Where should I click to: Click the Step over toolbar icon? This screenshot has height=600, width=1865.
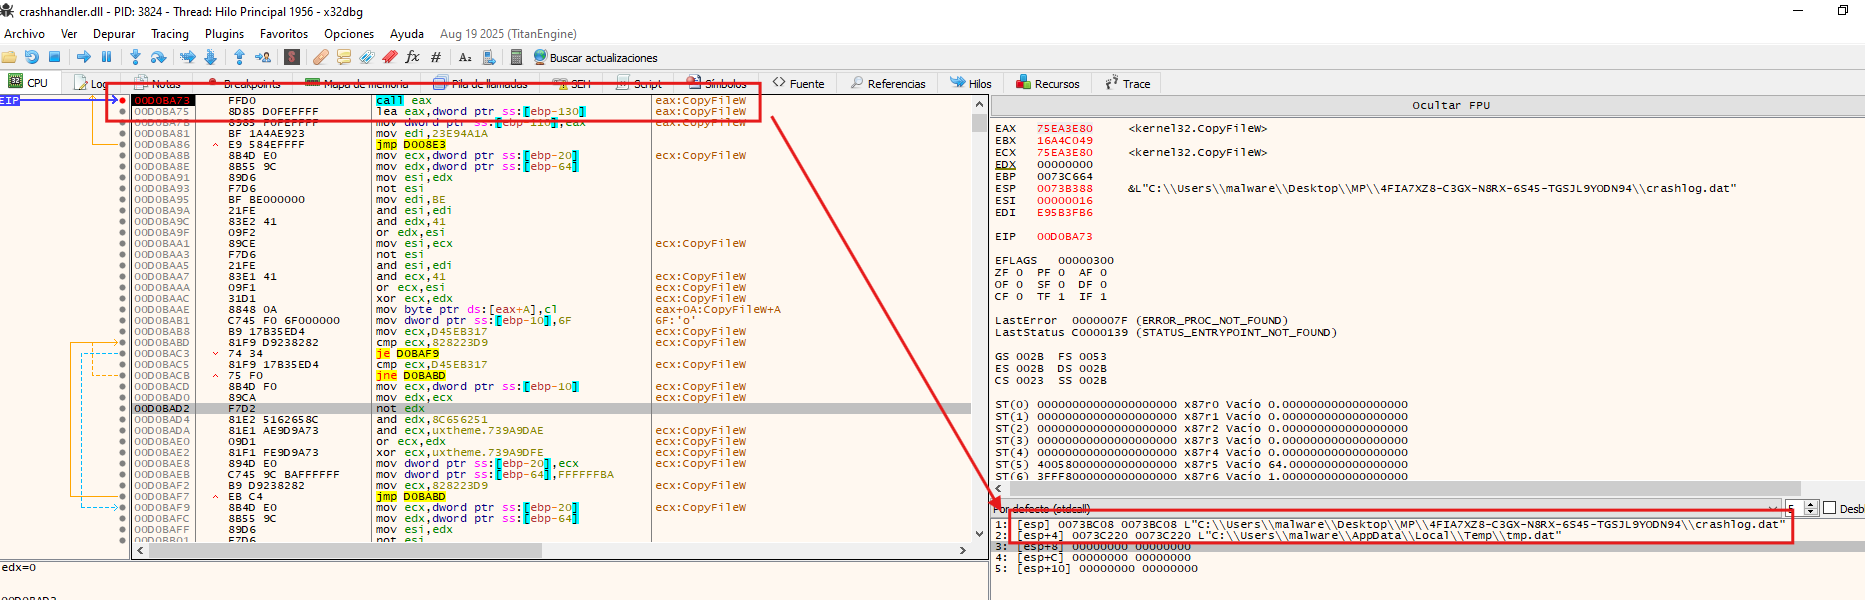158,57
